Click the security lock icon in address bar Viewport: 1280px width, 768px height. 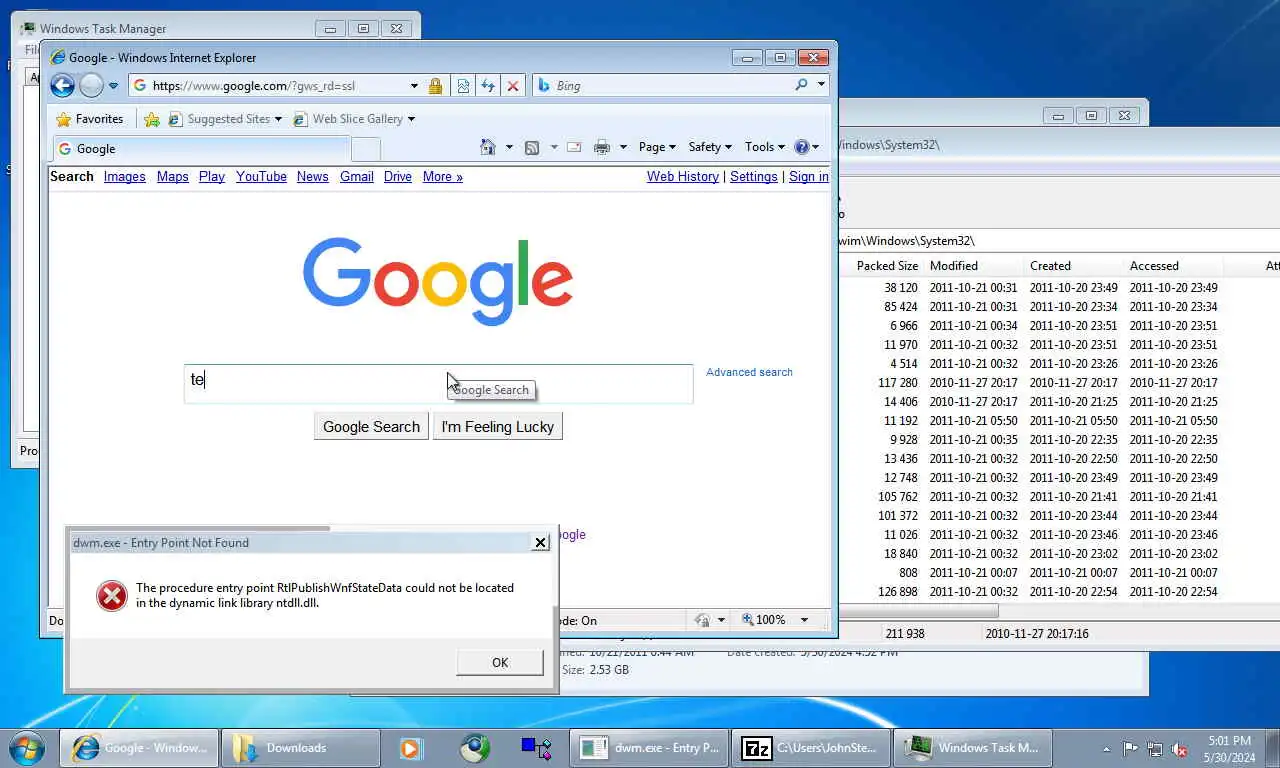click(435, 86)
